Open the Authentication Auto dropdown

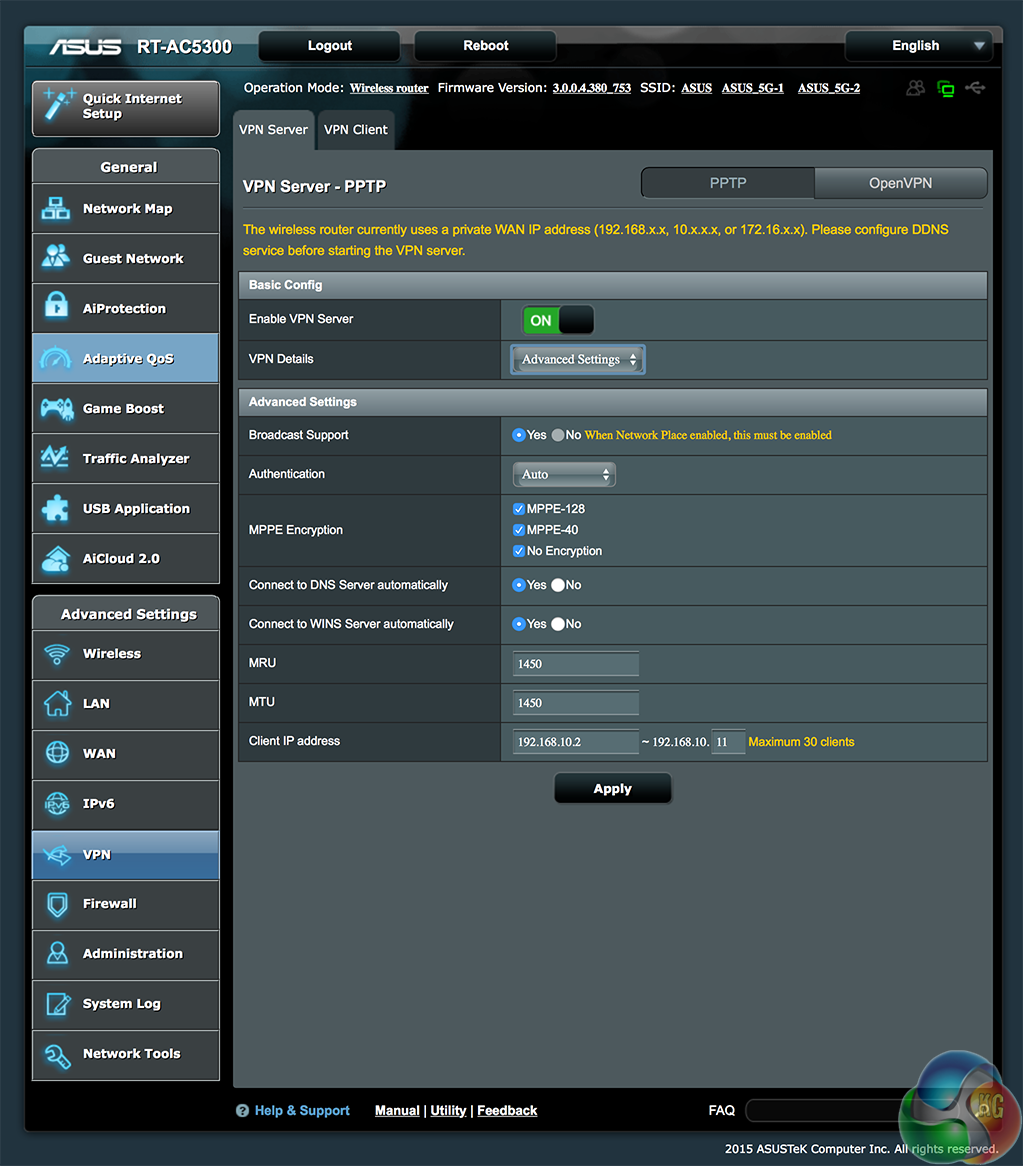pos(564,474)
